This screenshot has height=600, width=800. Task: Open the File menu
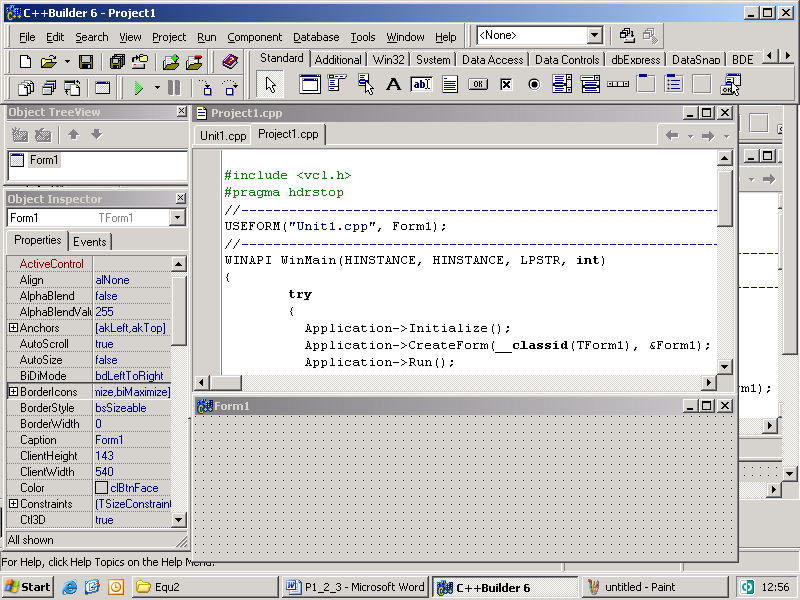pyautogui.click(x=27, y=37)
